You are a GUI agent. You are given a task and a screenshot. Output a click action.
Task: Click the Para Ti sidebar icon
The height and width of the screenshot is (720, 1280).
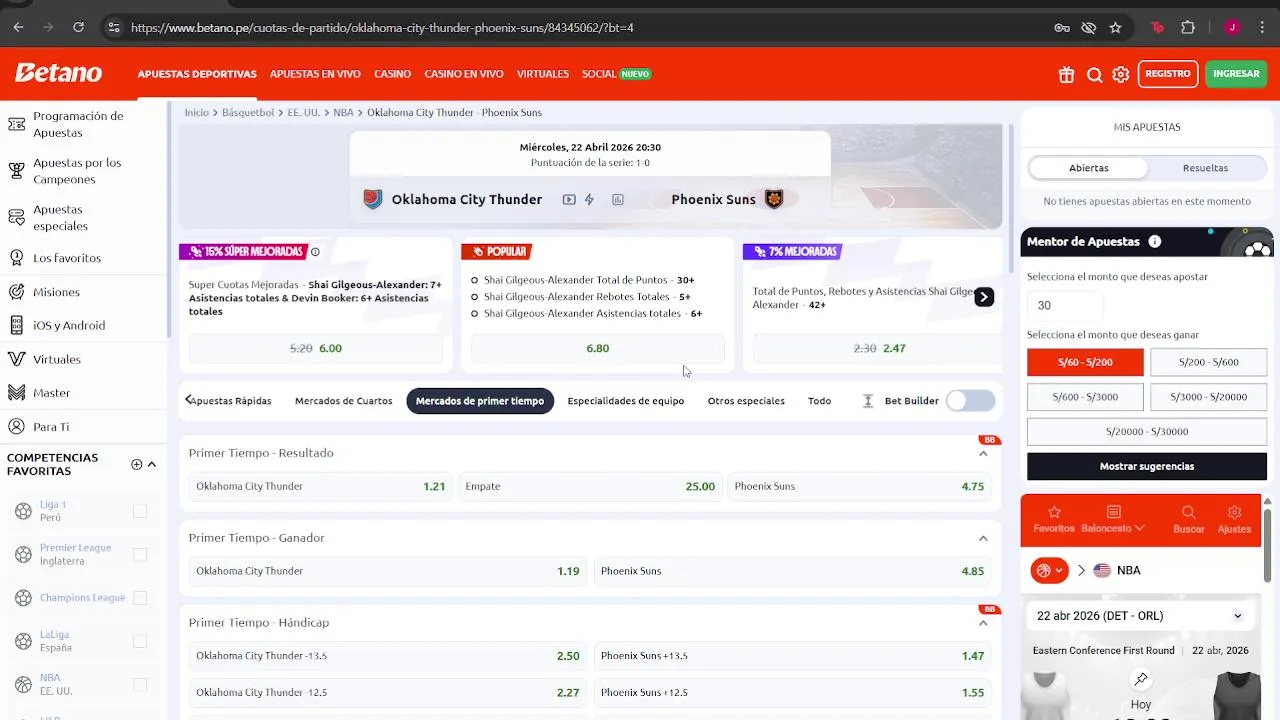point(16,426)
